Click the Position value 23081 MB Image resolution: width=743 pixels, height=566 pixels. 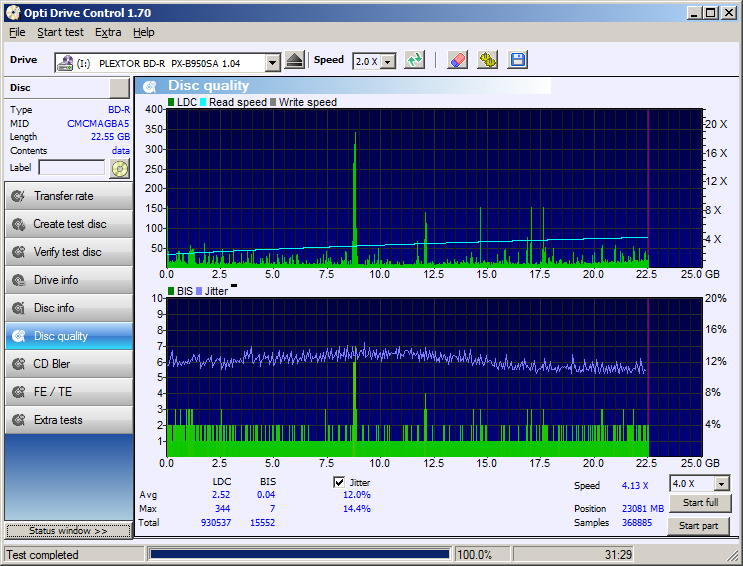coord(643,509)
